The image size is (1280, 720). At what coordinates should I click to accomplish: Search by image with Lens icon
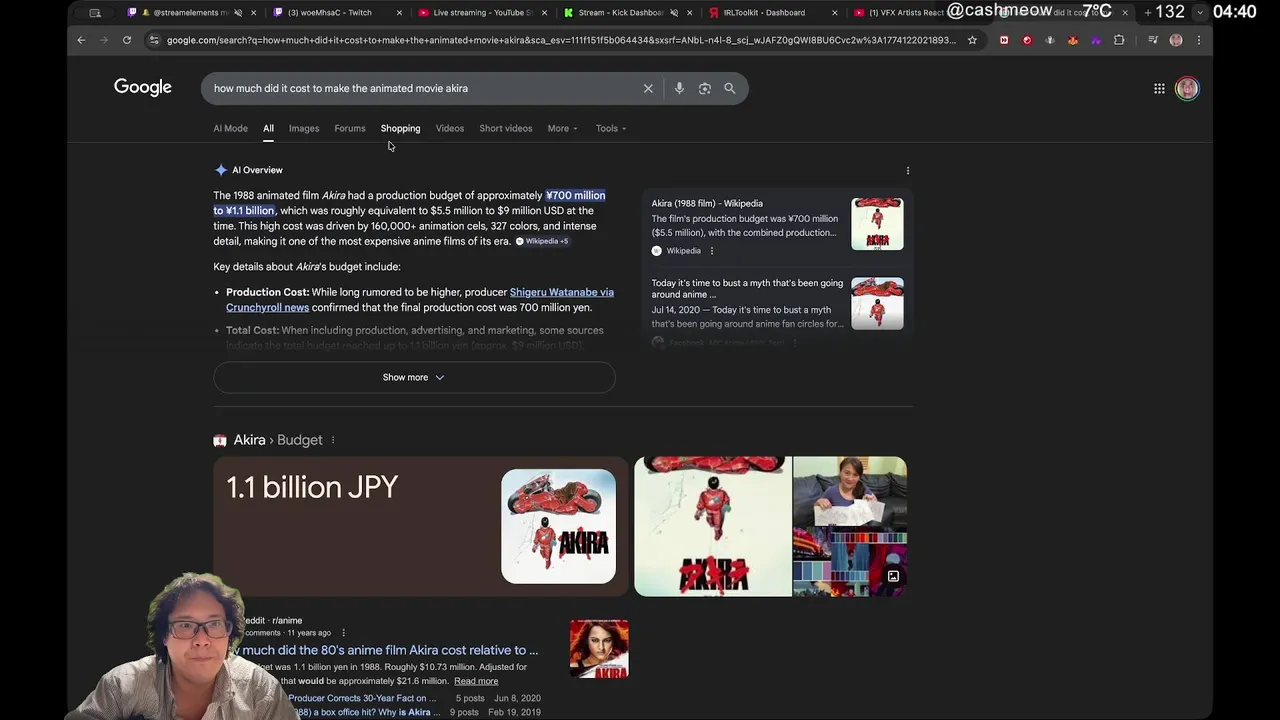[x=705, y=88]
